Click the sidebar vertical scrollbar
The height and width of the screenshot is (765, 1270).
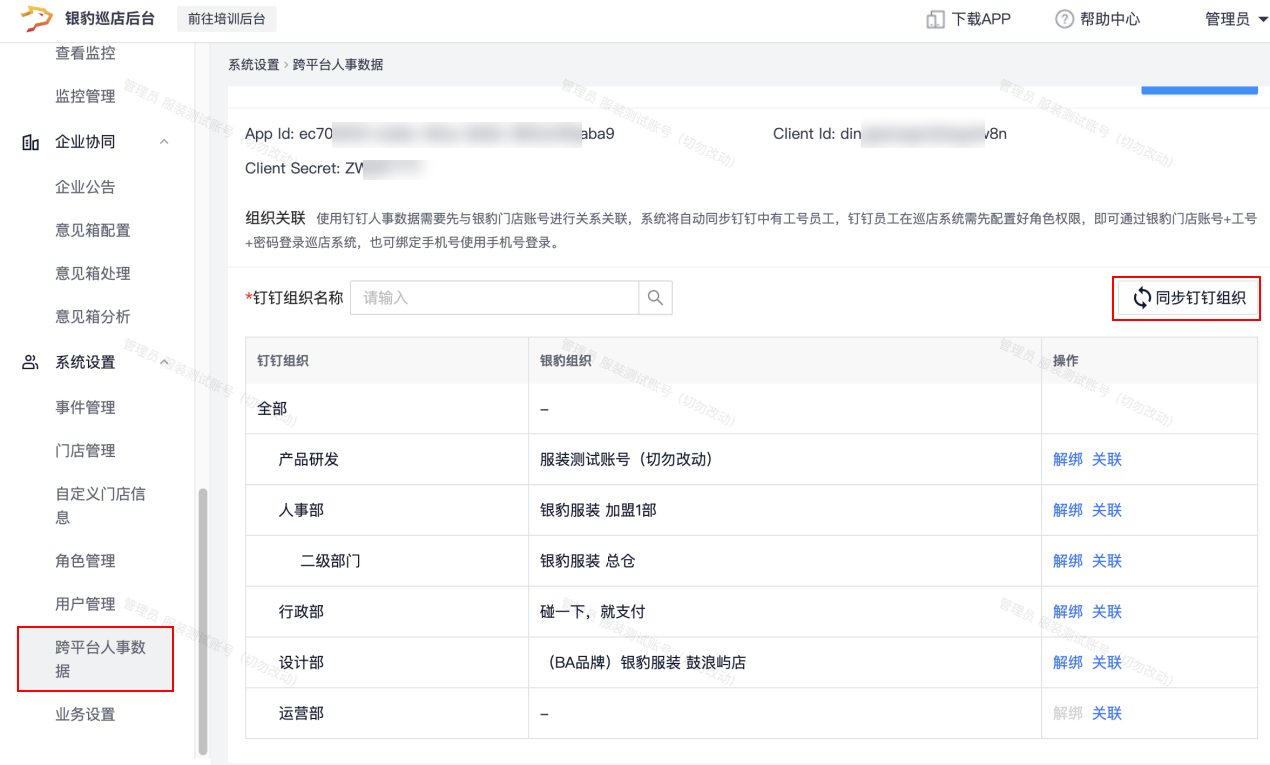click(x=203, y=620)
